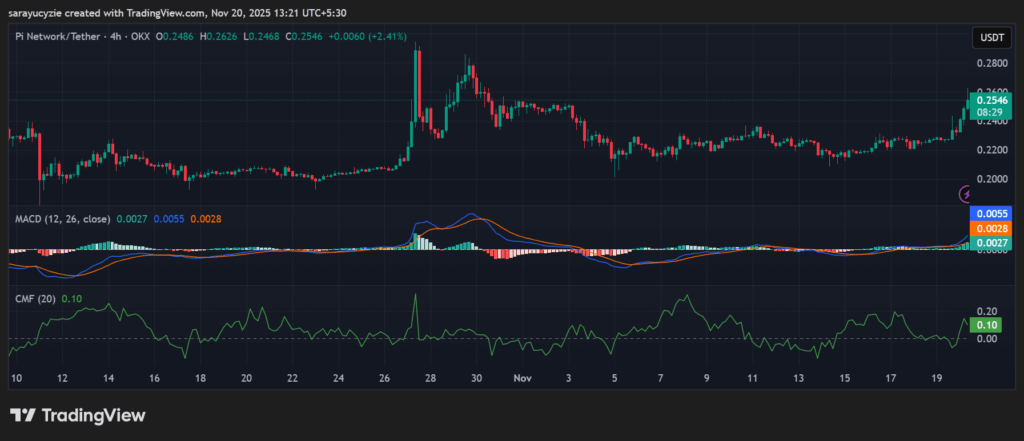Click the 0.2000 price axis label

pos(992,179)
